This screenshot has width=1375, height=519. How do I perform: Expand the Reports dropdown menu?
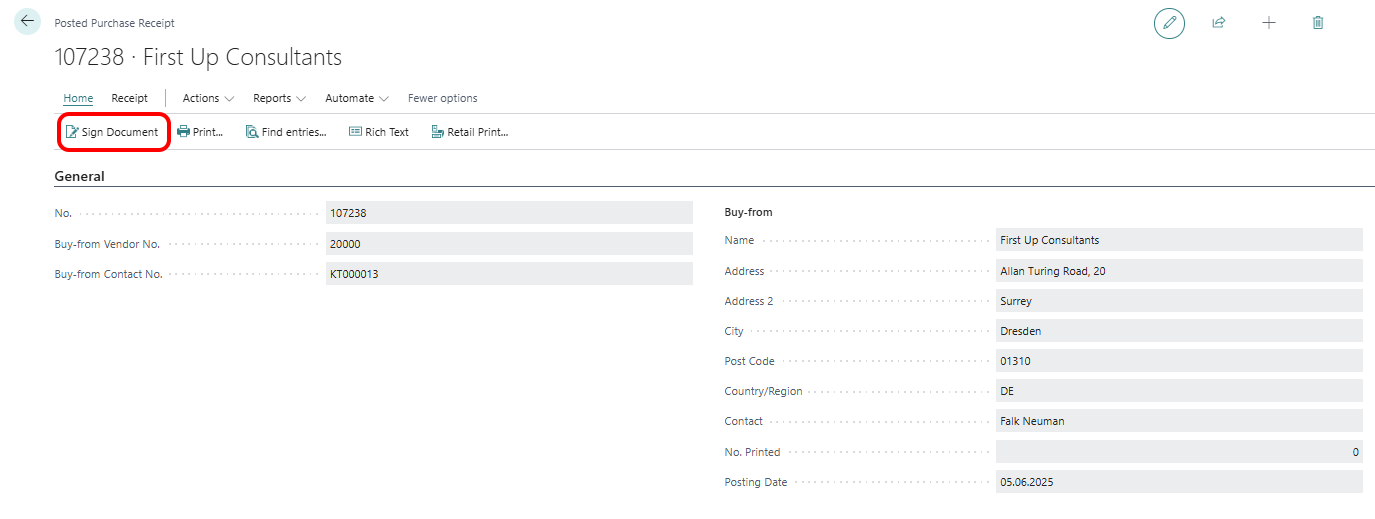(x=279, y=98)
